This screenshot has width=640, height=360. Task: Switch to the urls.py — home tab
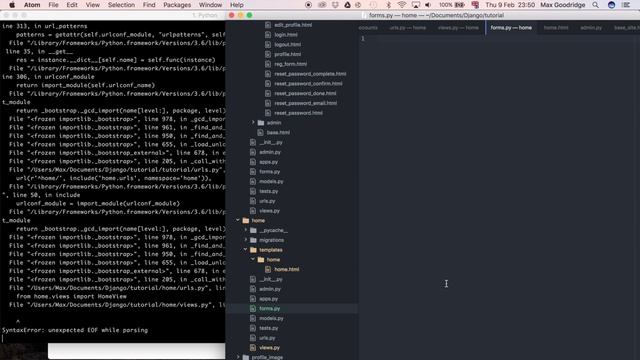408,28
